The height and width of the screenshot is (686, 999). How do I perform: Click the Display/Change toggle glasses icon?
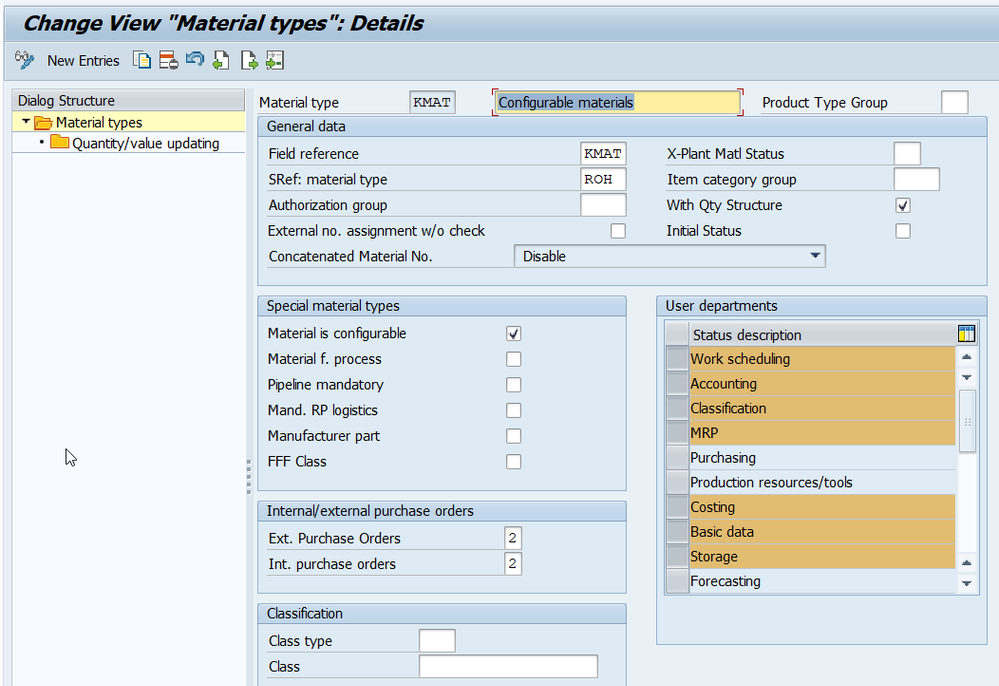pyautogui.click(x=25, y=60)
